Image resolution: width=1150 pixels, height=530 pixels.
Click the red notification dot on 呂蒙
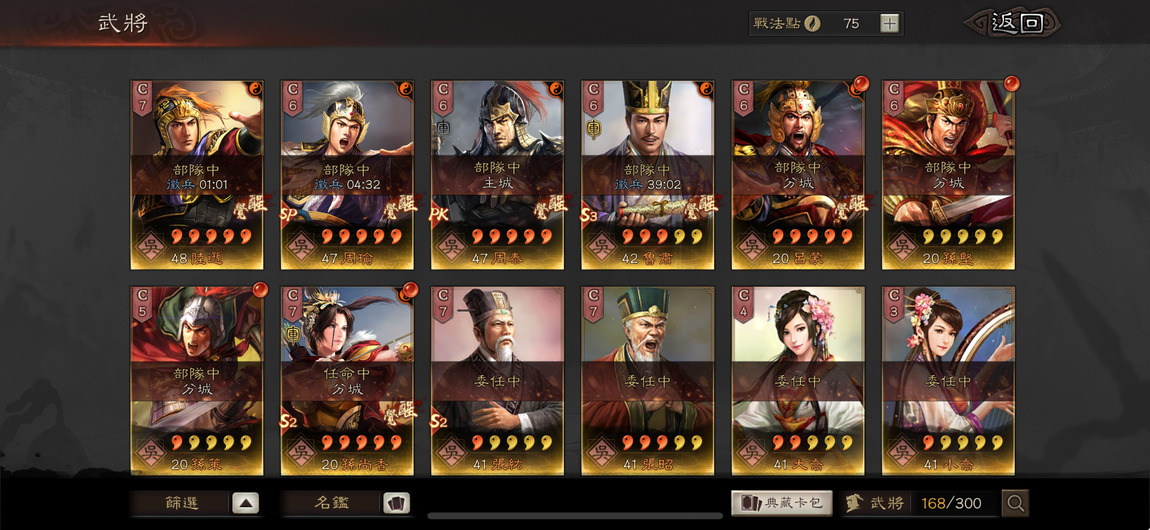[x=861, y=84]
